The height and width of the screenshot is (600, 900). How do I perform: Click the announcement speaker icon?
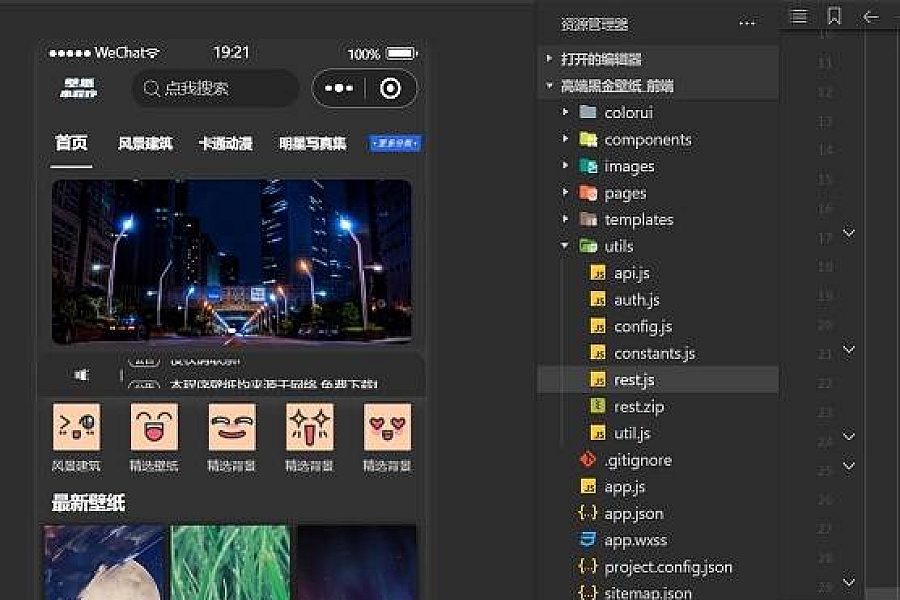coord(82,376)
